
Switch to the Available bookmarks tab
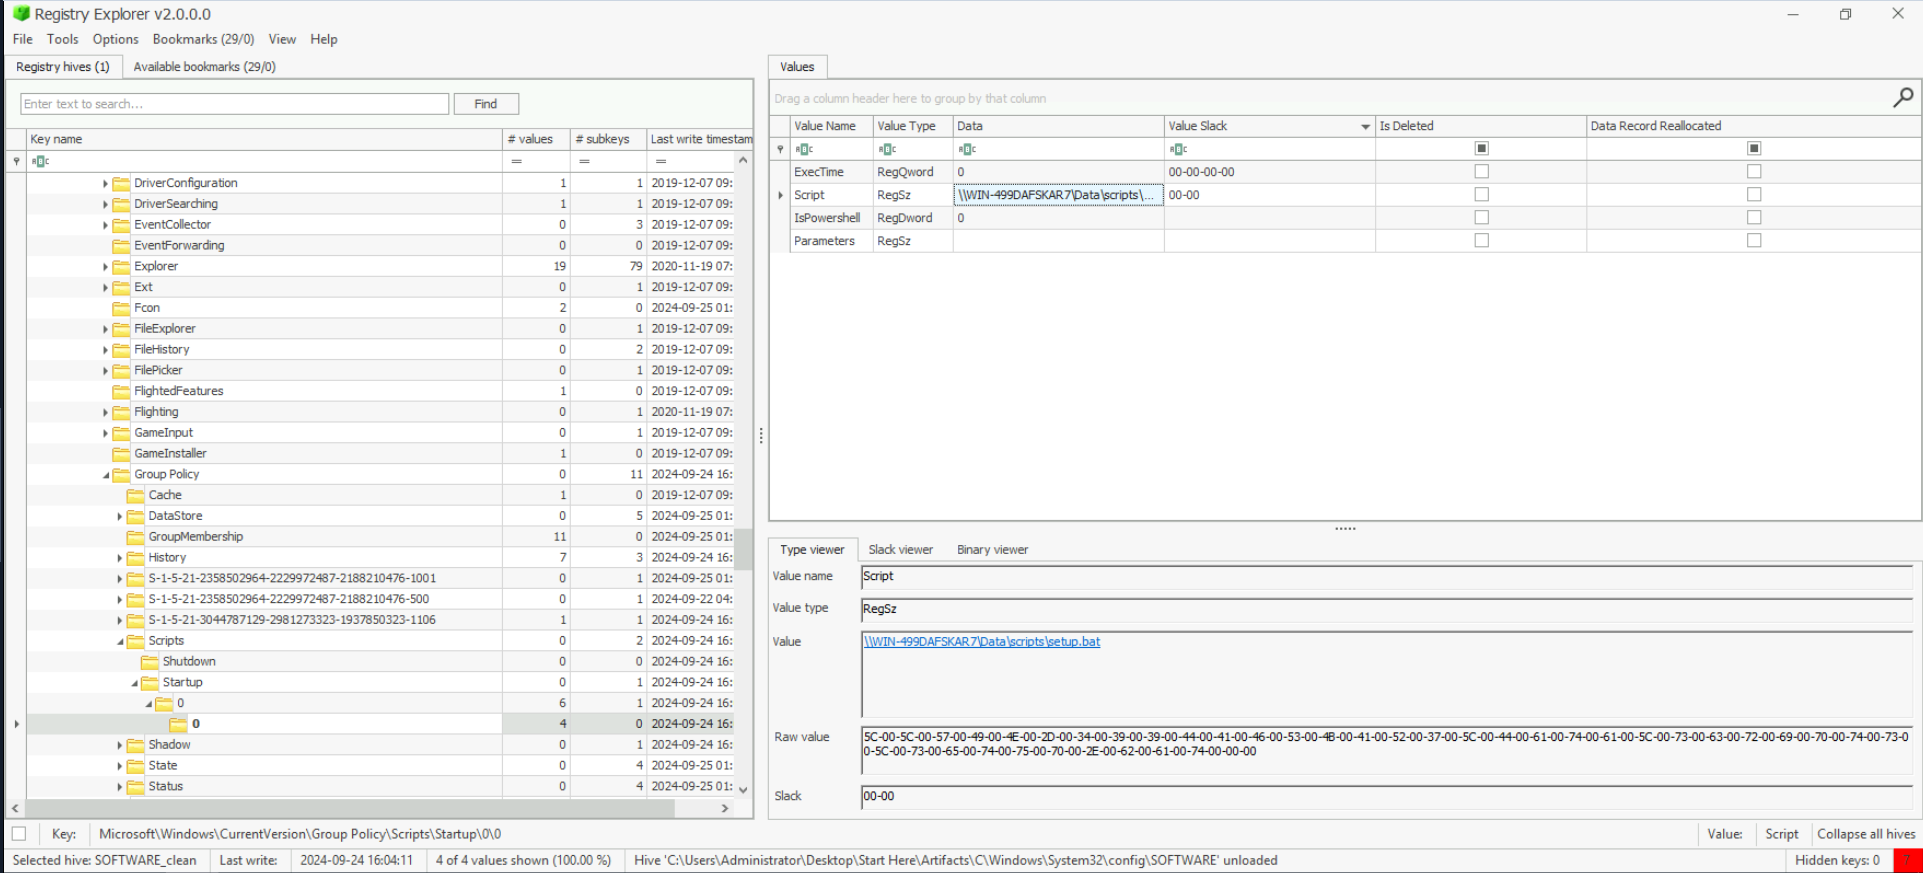click(204, 67)
